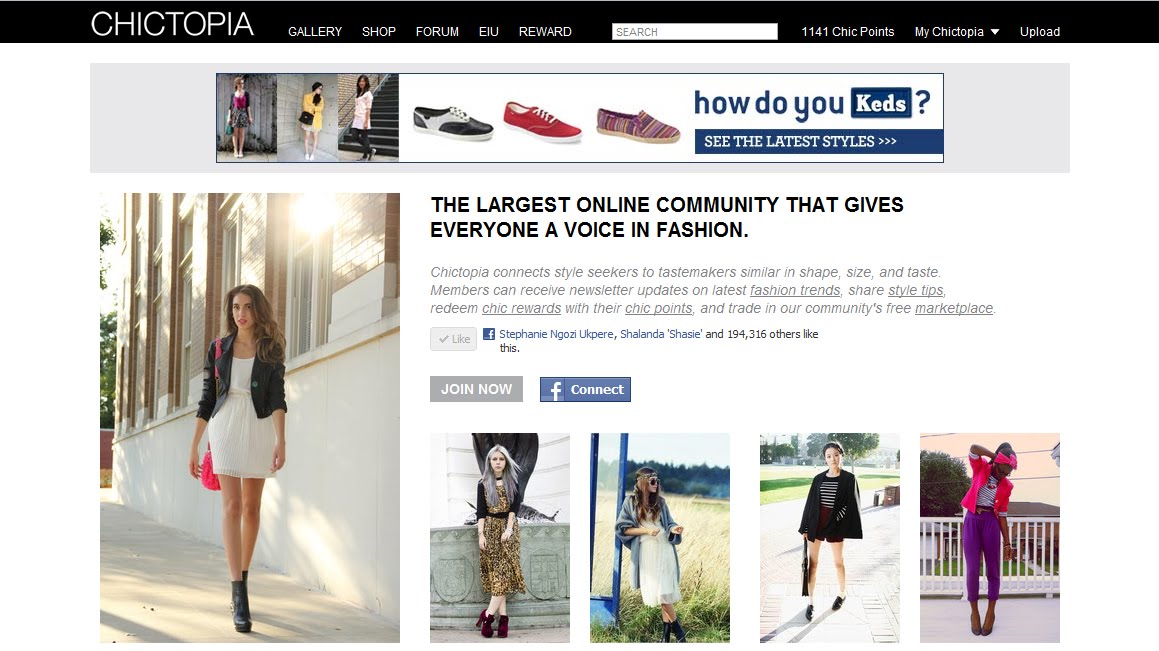The height and width of the screenshot is (651, 1159).
Task: Open the marketplace link
Action: point(954,308)
